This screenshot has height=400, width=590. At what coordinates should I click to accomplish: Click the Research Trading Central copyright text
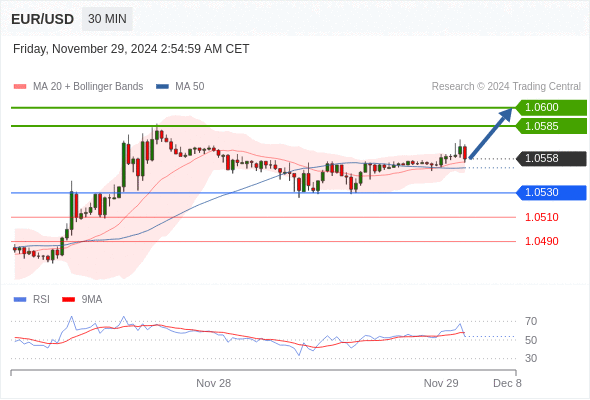[506, 87]
